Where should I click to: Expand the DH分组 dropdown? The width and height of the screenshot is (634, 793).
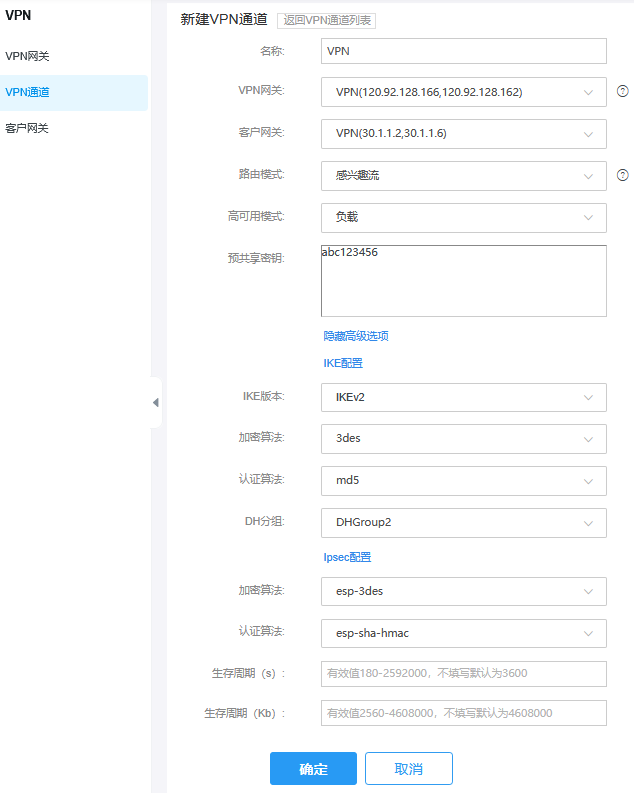coord(464,522)
